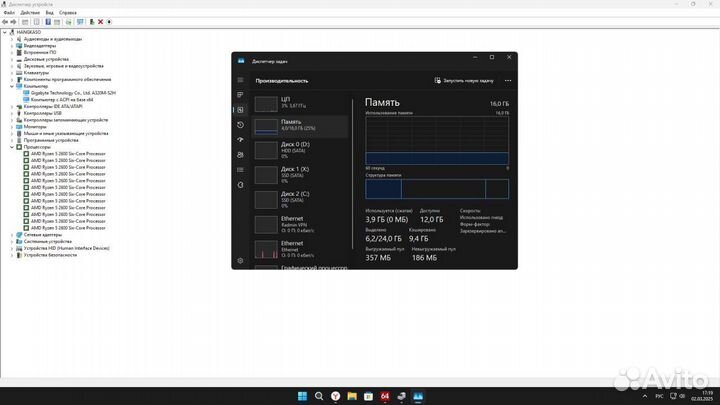Expand the Мониторы node
Image resolution: width=720 pixels, height=405 pixels.
point(12,127)
